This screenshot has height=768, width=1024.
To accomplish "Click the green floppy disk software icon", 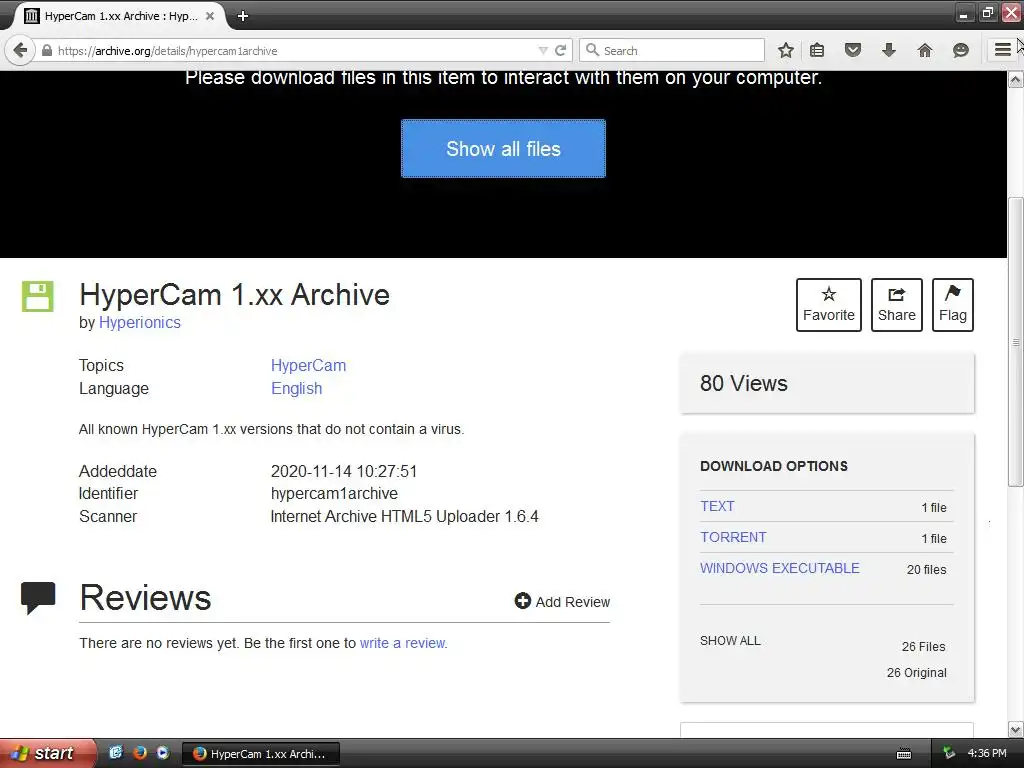I will coord(38,296).
